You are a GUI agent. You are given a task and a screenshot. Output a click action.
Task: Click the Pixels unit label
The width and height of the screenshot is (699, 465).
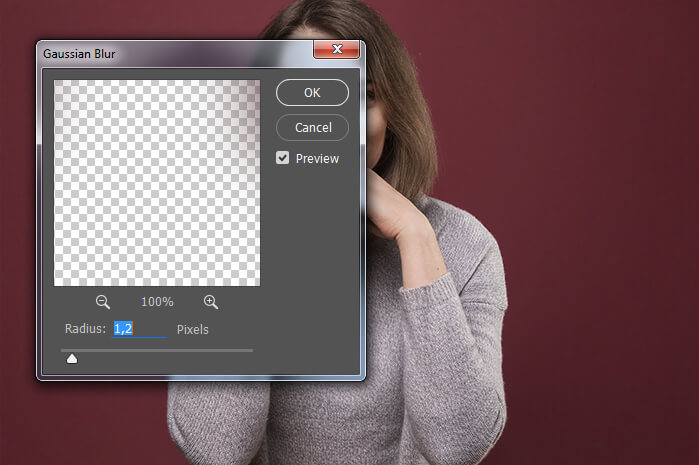pos(193,329)
